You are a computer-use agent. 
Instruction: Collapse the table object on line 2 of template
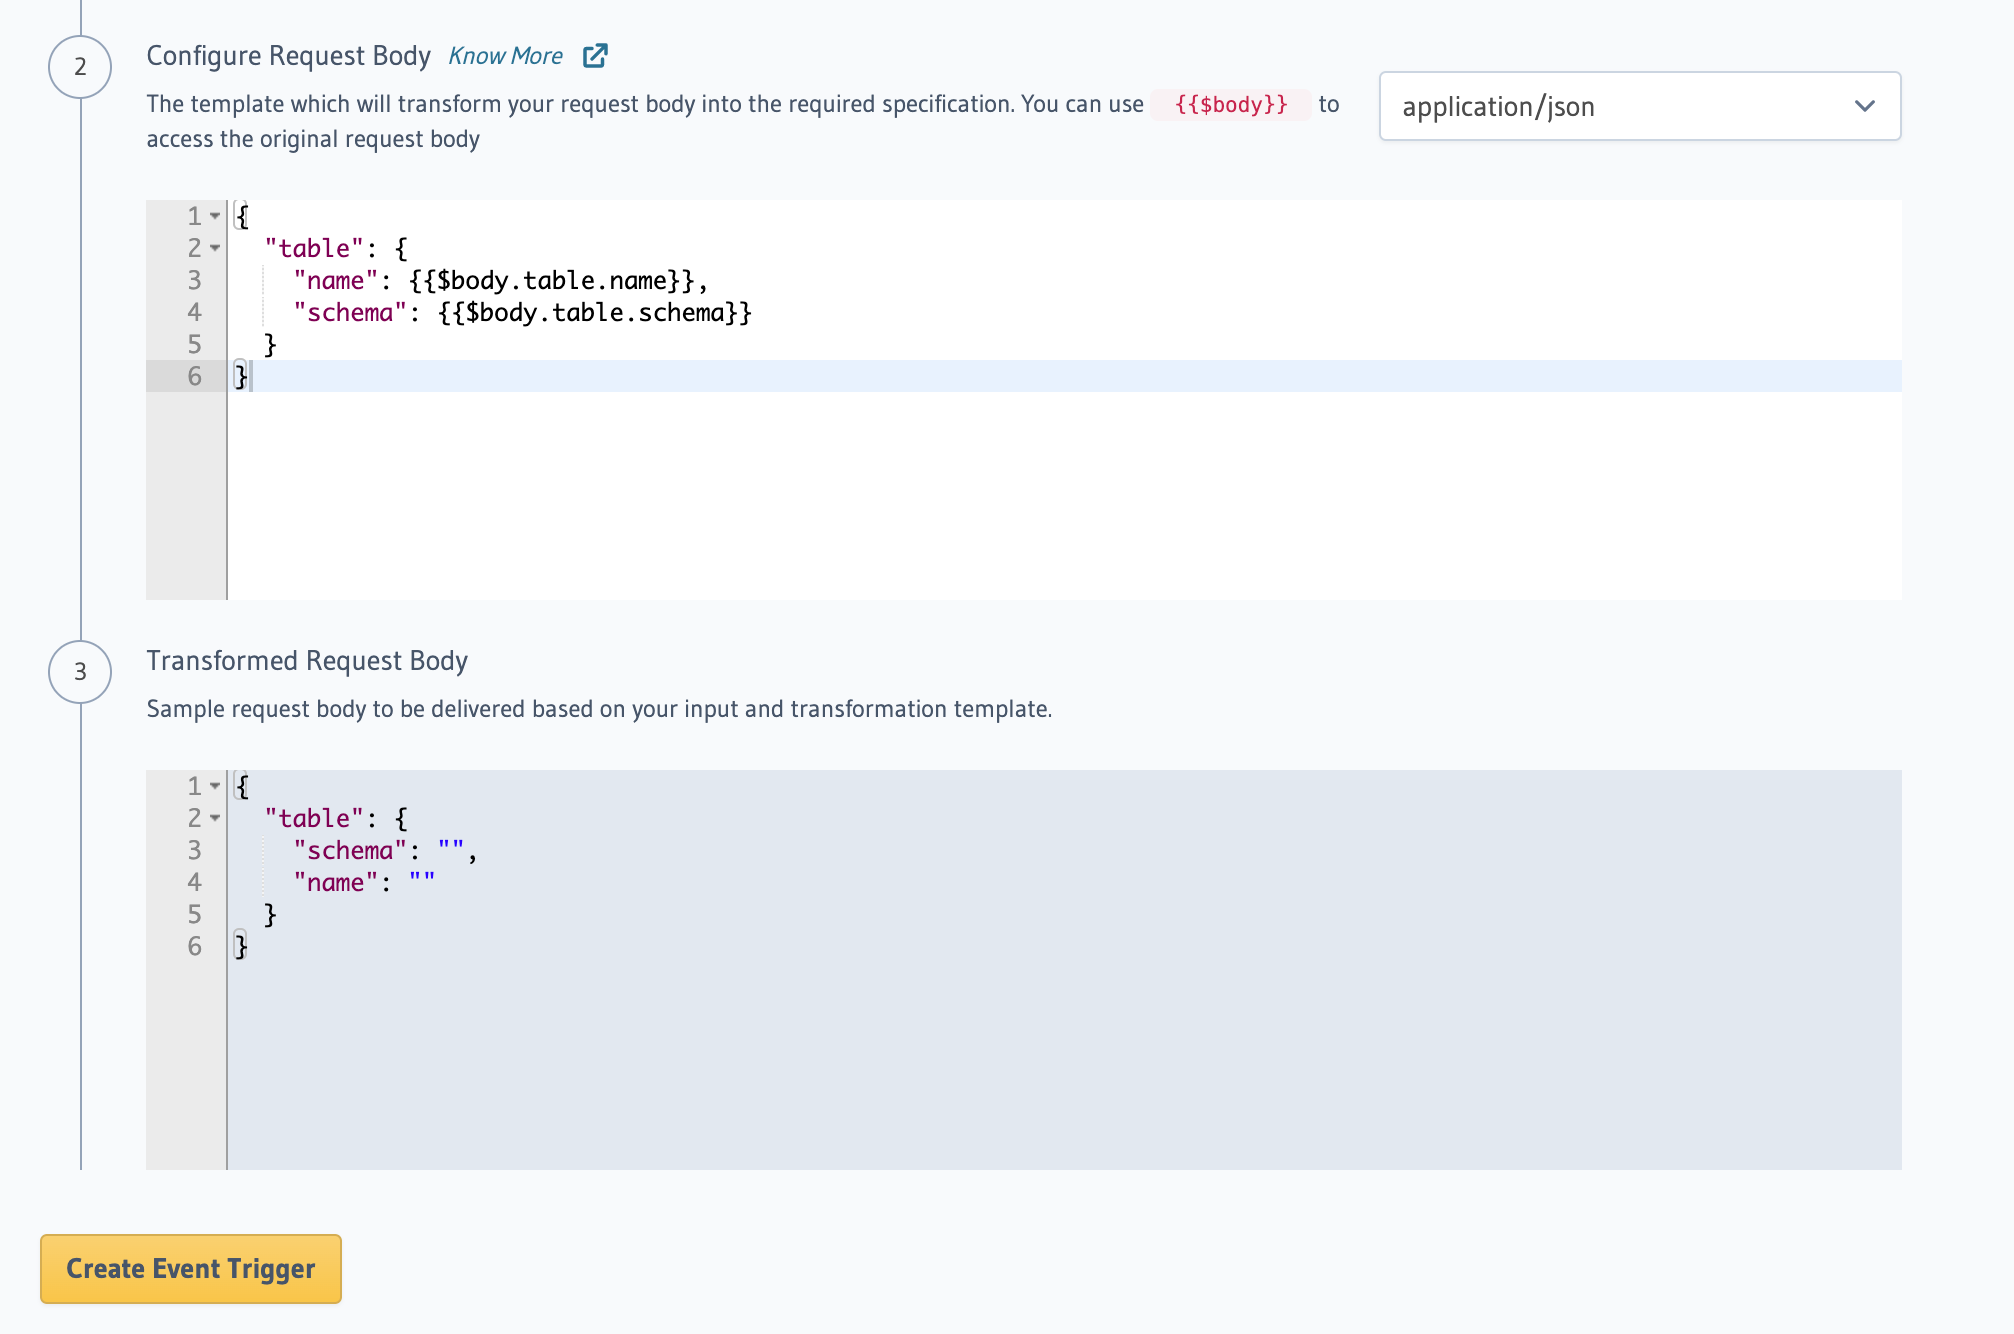(213, 248)
